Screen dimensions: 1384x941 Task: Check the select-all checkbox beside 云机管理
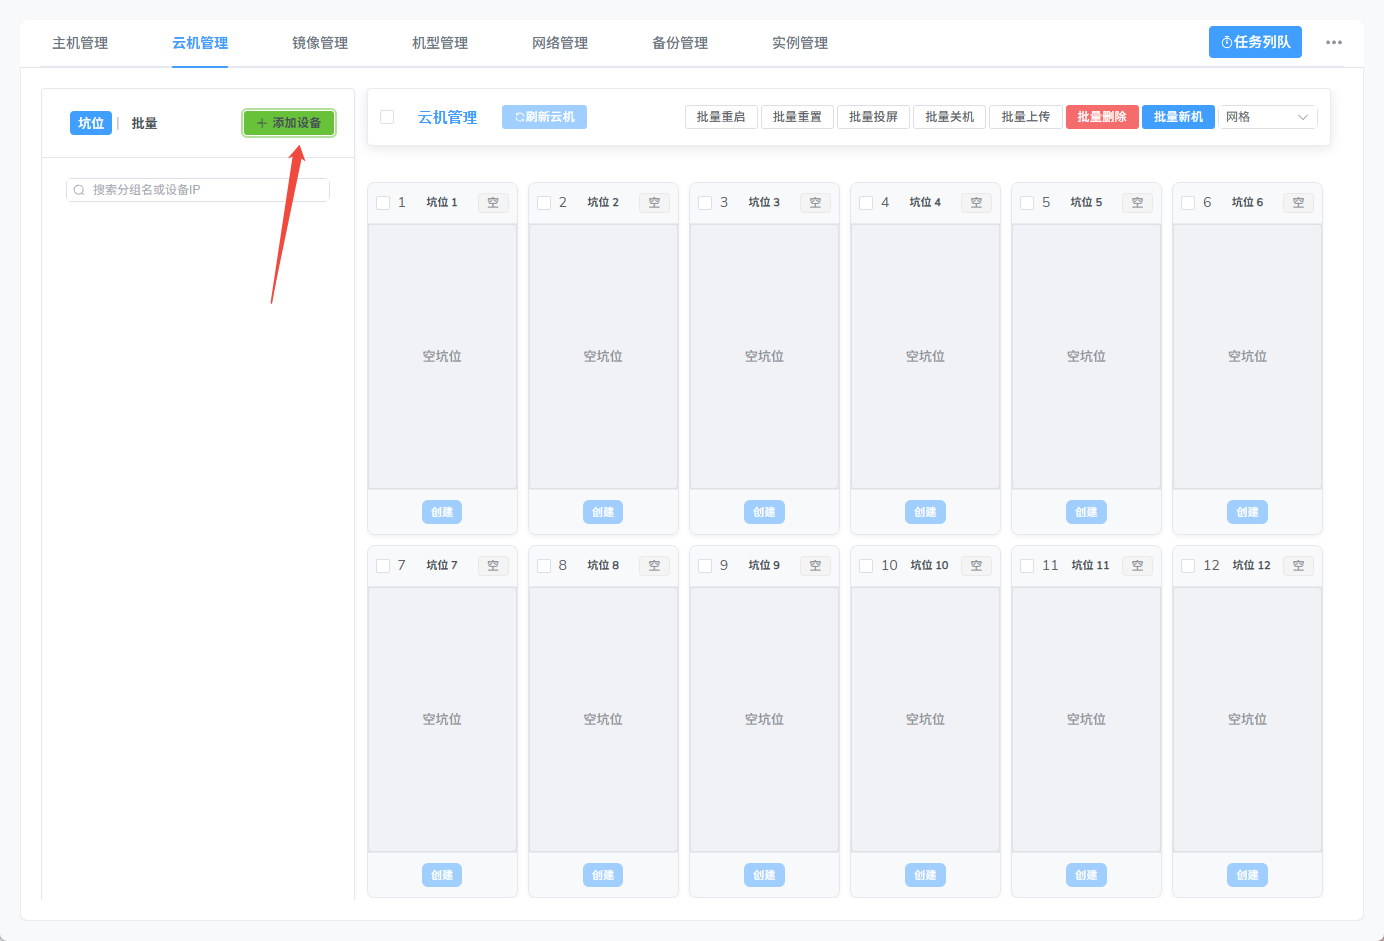pyautogui.click(x=387, y=116)
